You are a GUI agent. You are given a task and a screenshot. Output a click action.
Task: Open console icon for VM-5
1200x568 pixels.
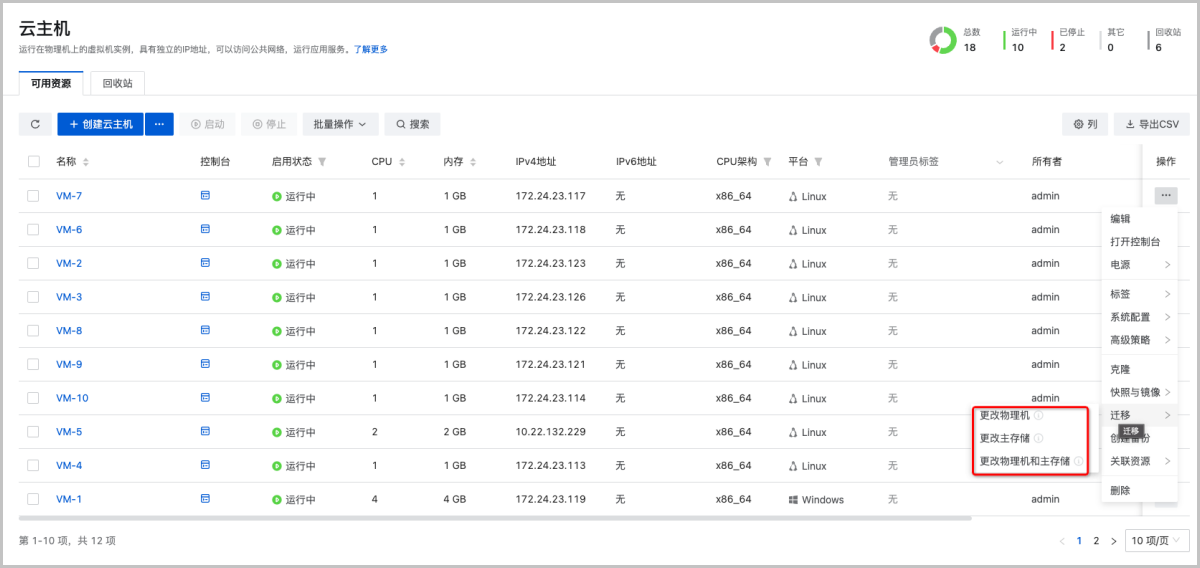click(205, 431)
